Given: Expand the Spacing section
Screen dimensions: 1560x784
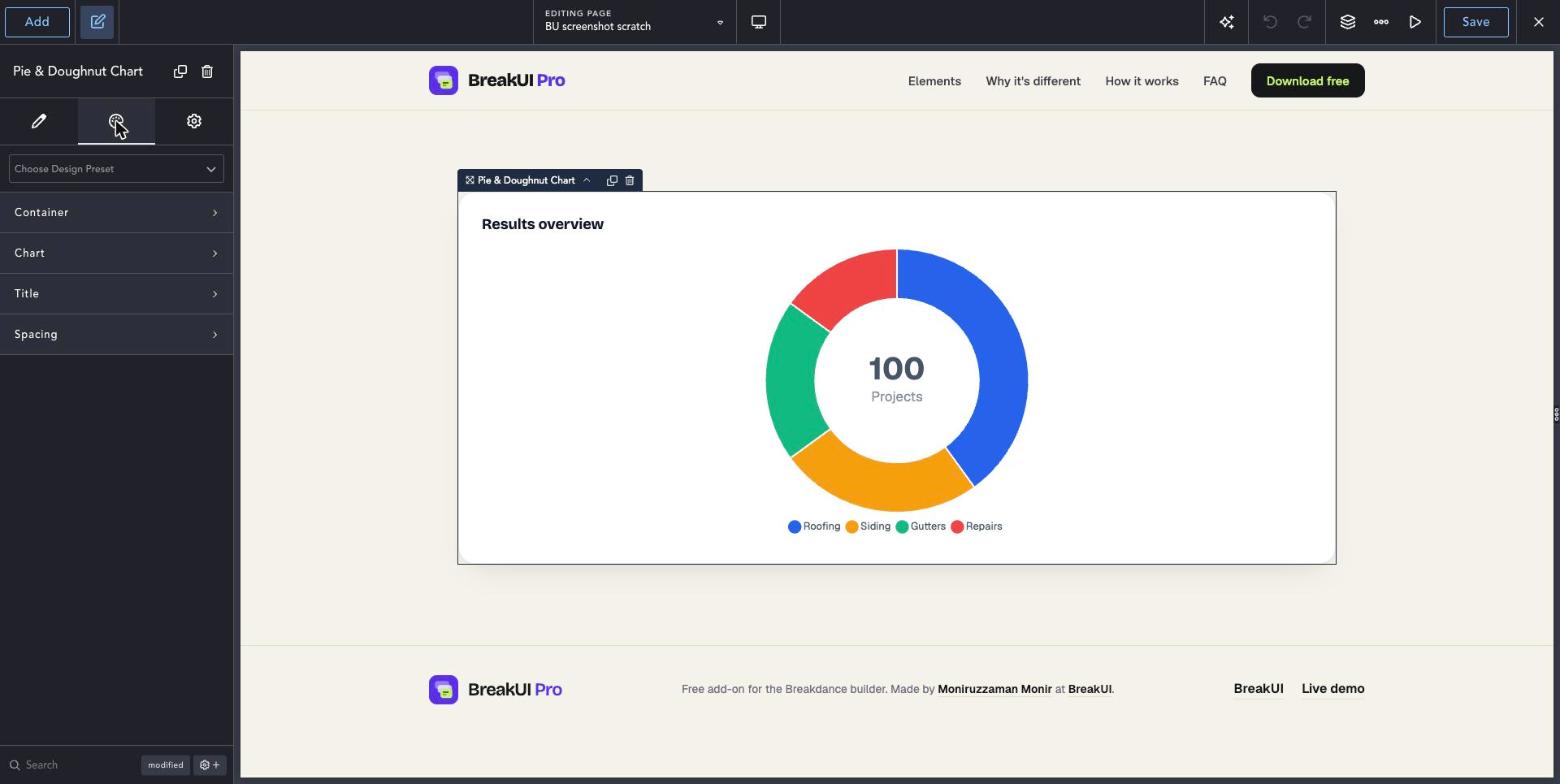Looking at the screenshot, I should click(116, 334).
